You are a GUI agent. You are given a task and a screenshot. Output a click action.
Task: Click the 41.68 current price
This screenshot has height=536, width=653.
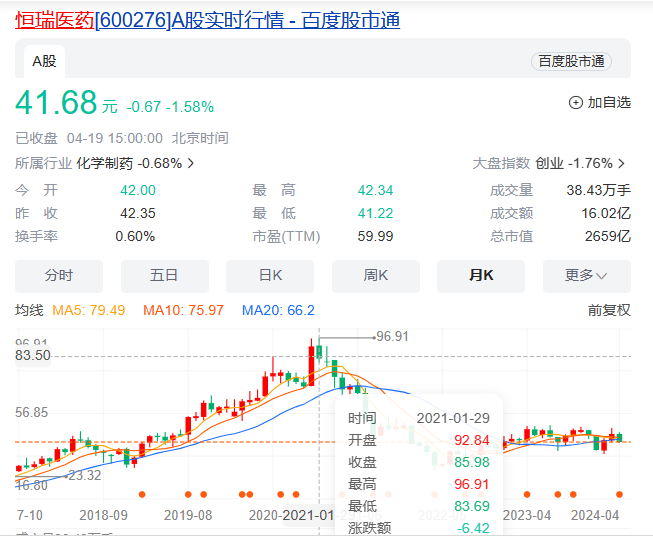pos(56,102)
